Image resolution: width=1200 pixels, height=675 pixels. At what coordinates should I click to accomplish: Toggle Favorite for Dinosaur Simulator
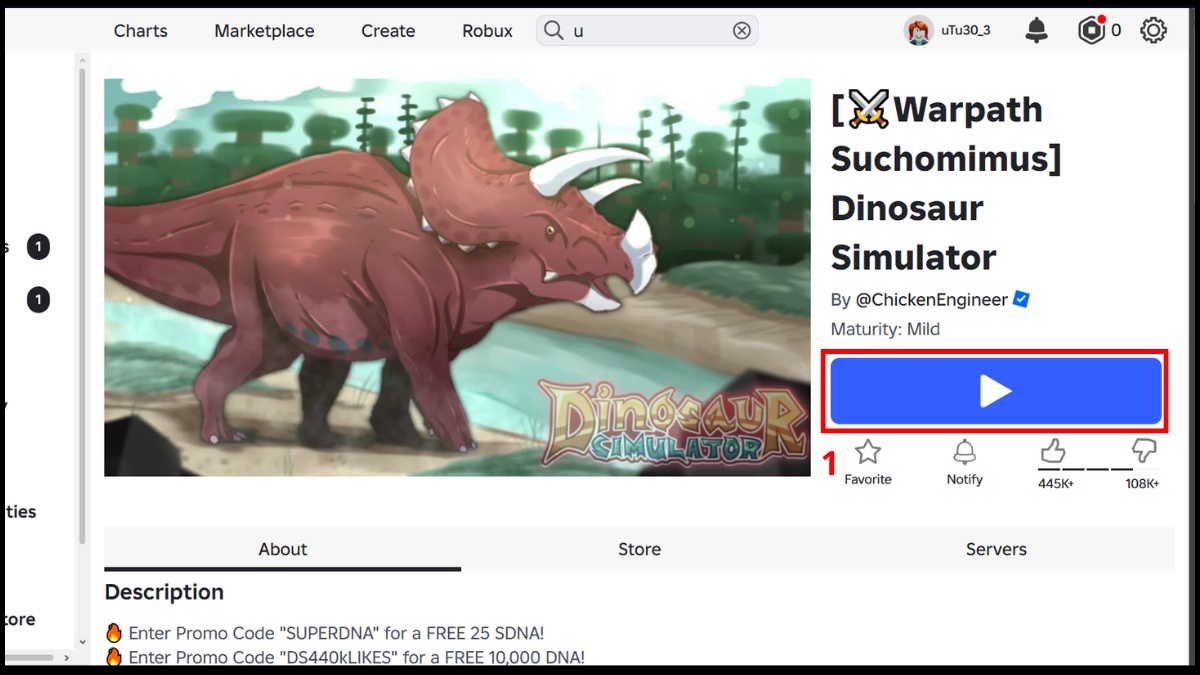867,452
